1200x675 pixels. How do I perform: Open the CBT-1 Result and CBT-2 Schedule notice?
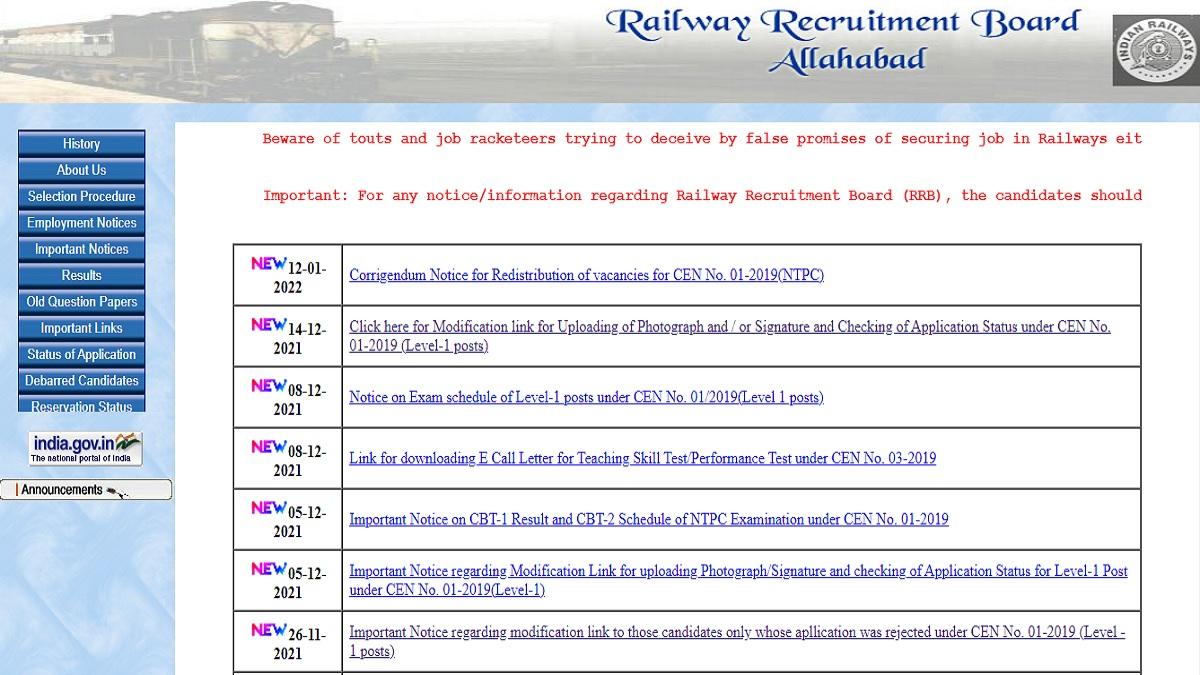click(x=648, y=519)
